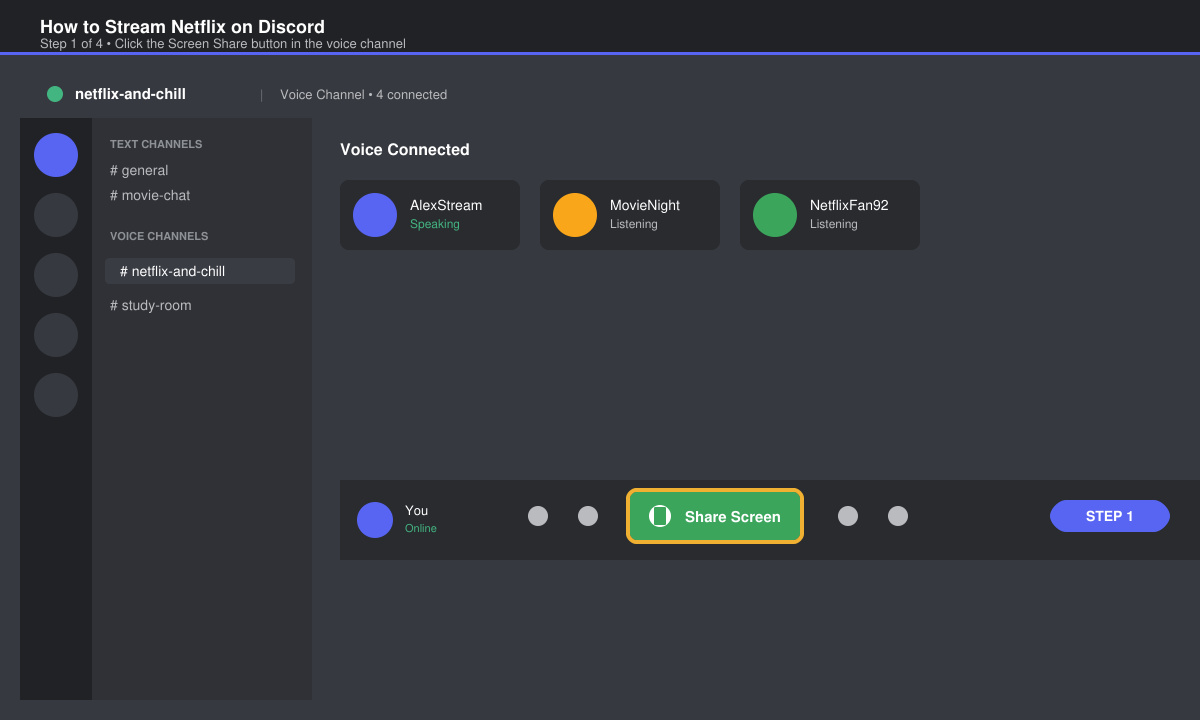Open gray server icon directly below blue one

click(56, 215)
